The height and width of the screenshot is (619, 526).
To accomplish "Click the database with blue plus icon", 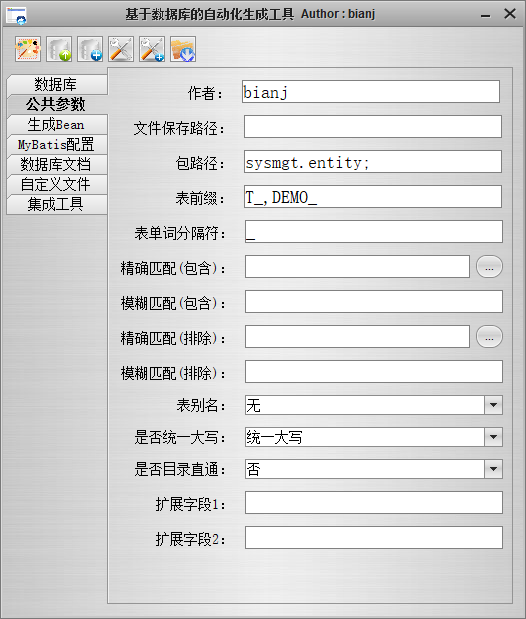I will point(90,49).
